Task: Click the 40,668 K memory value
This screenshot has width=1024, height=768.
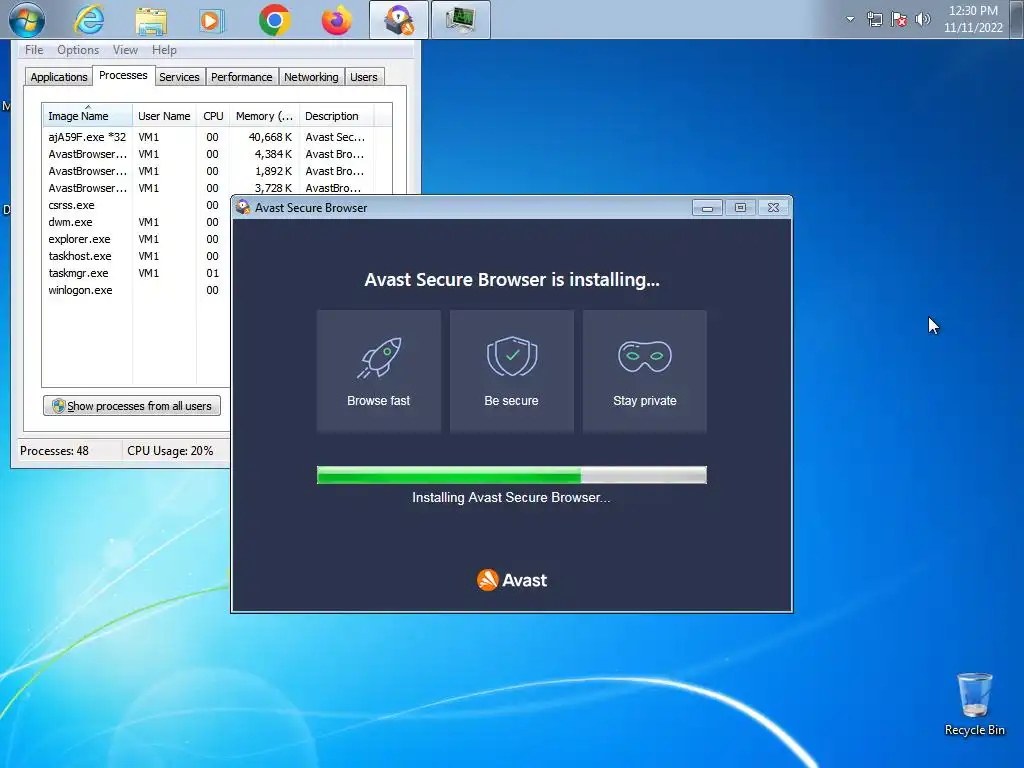Action: tap(270, 137)
